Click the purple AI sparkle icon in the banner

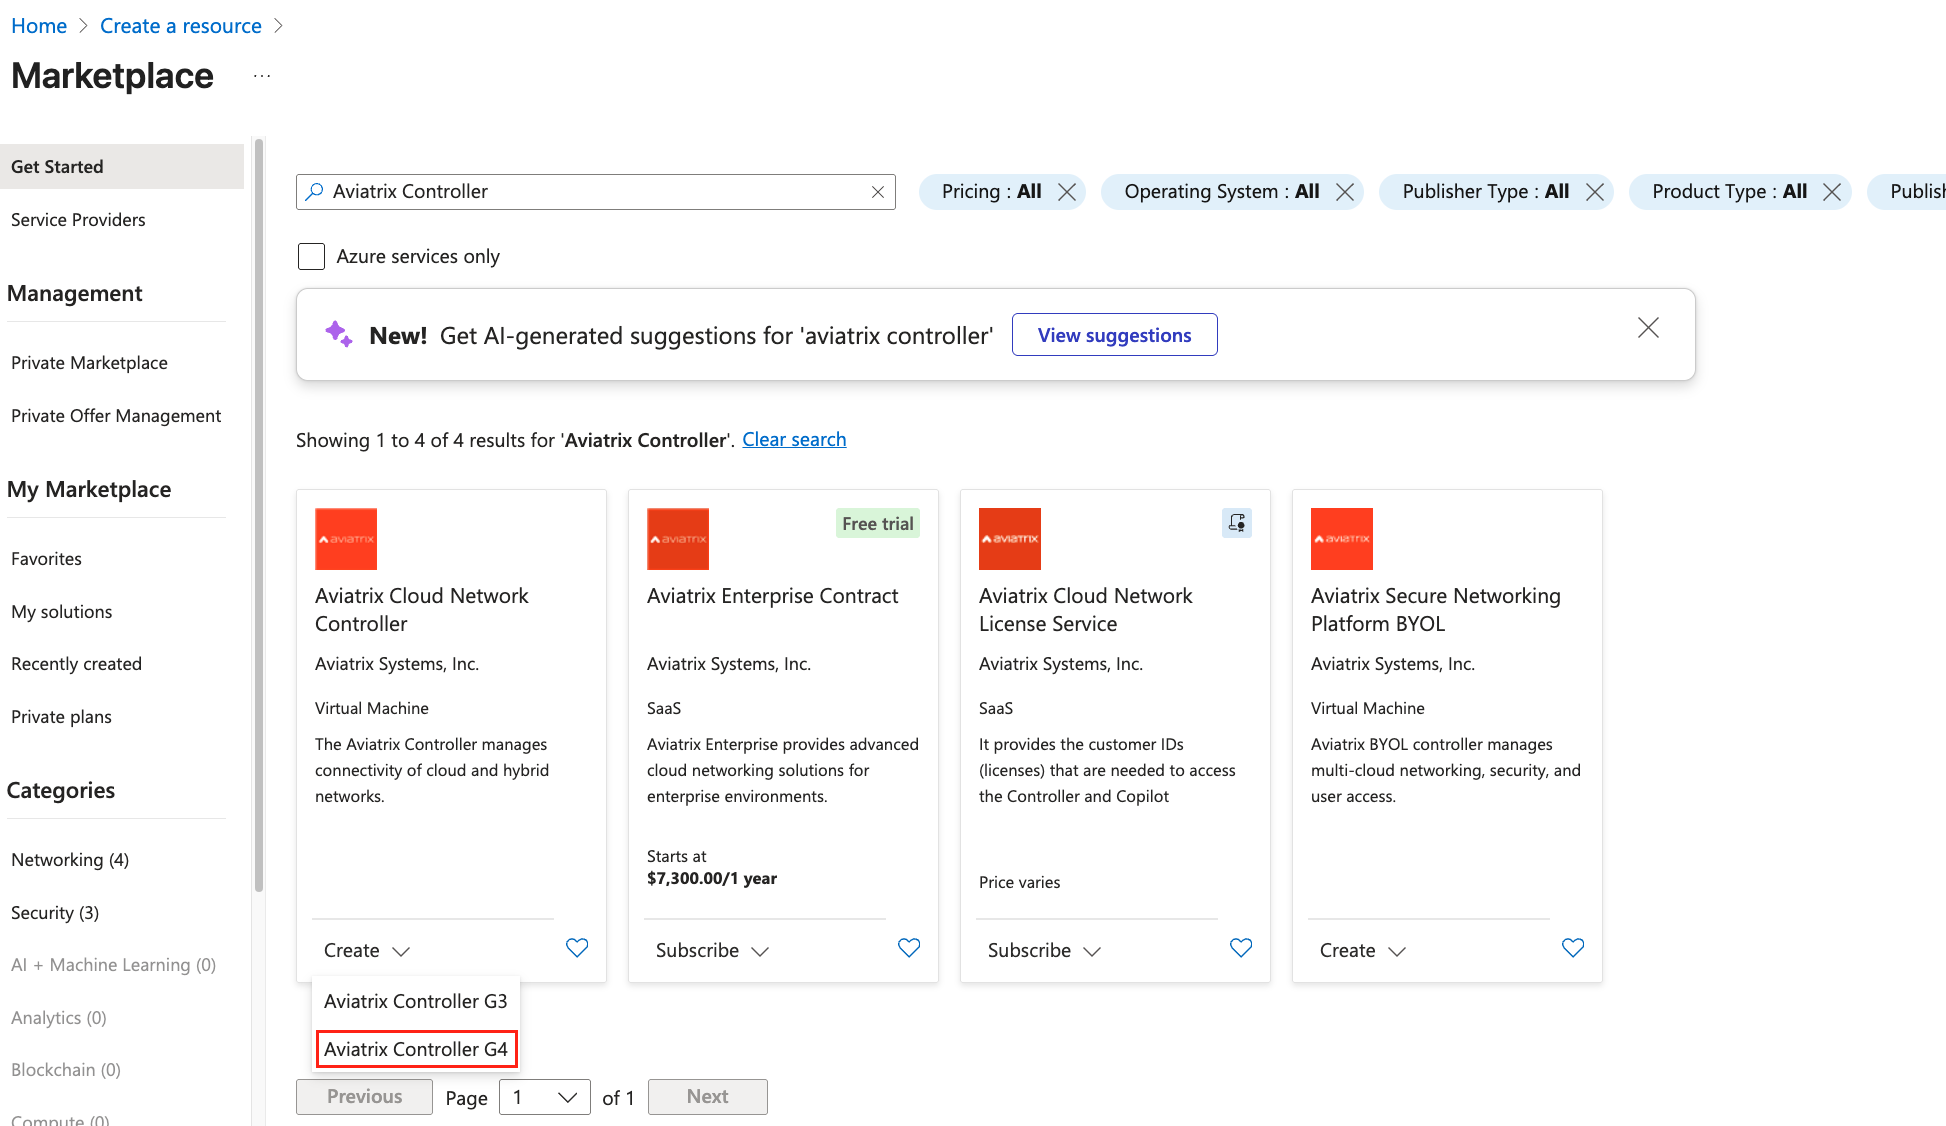[x=338, y=334]
